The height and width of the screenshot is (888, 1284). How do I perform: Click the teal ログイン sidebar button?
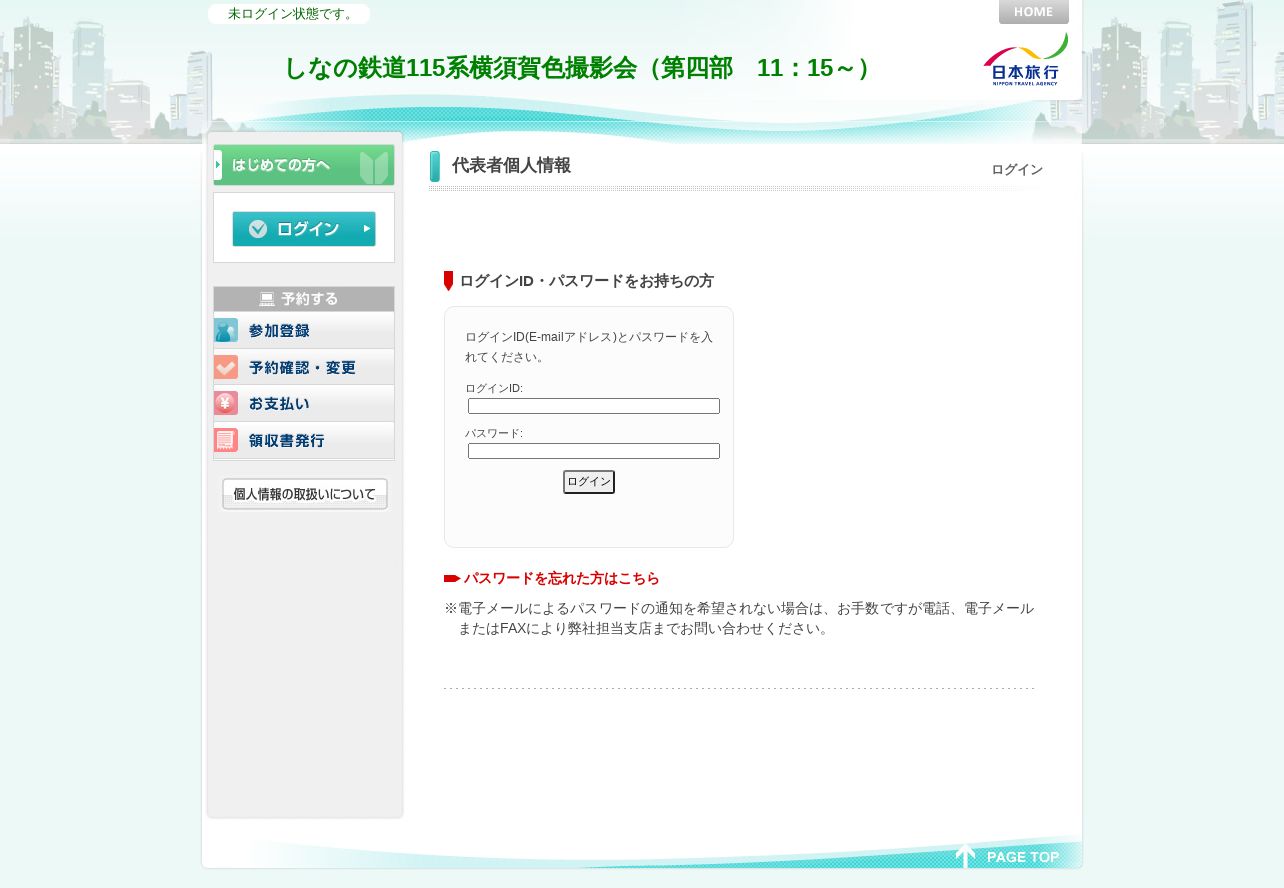(304, 229)
